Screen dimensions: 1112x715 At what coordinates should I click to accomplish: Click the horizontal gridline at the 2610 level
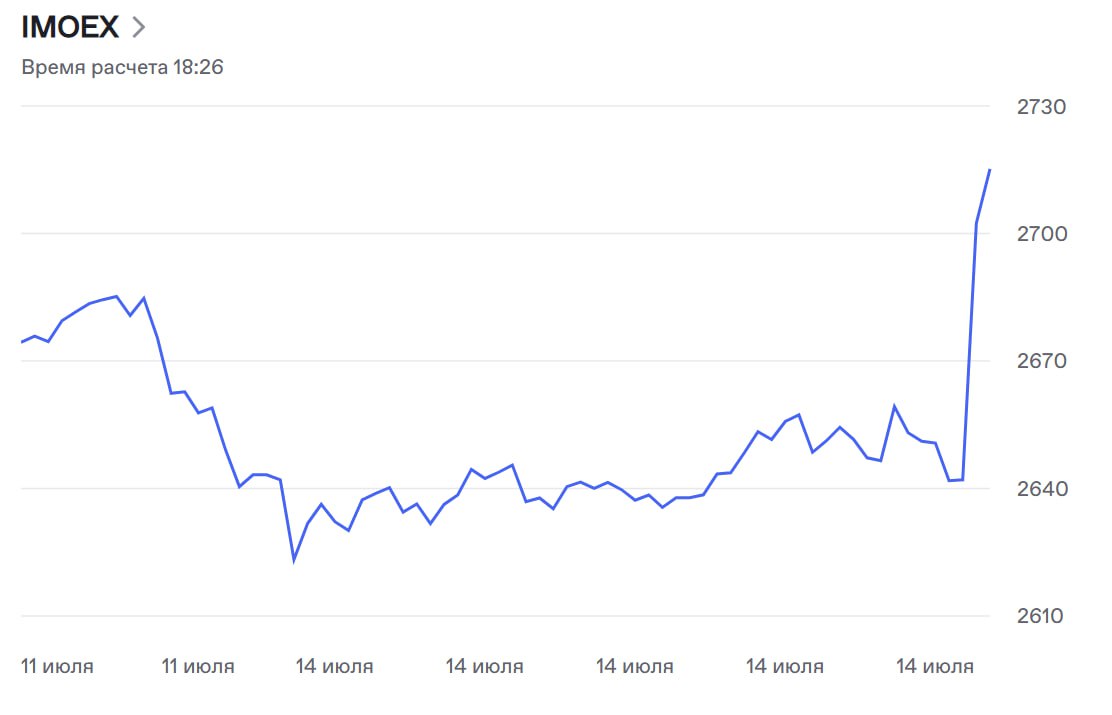pyautogui.click(x=500, y=616)
